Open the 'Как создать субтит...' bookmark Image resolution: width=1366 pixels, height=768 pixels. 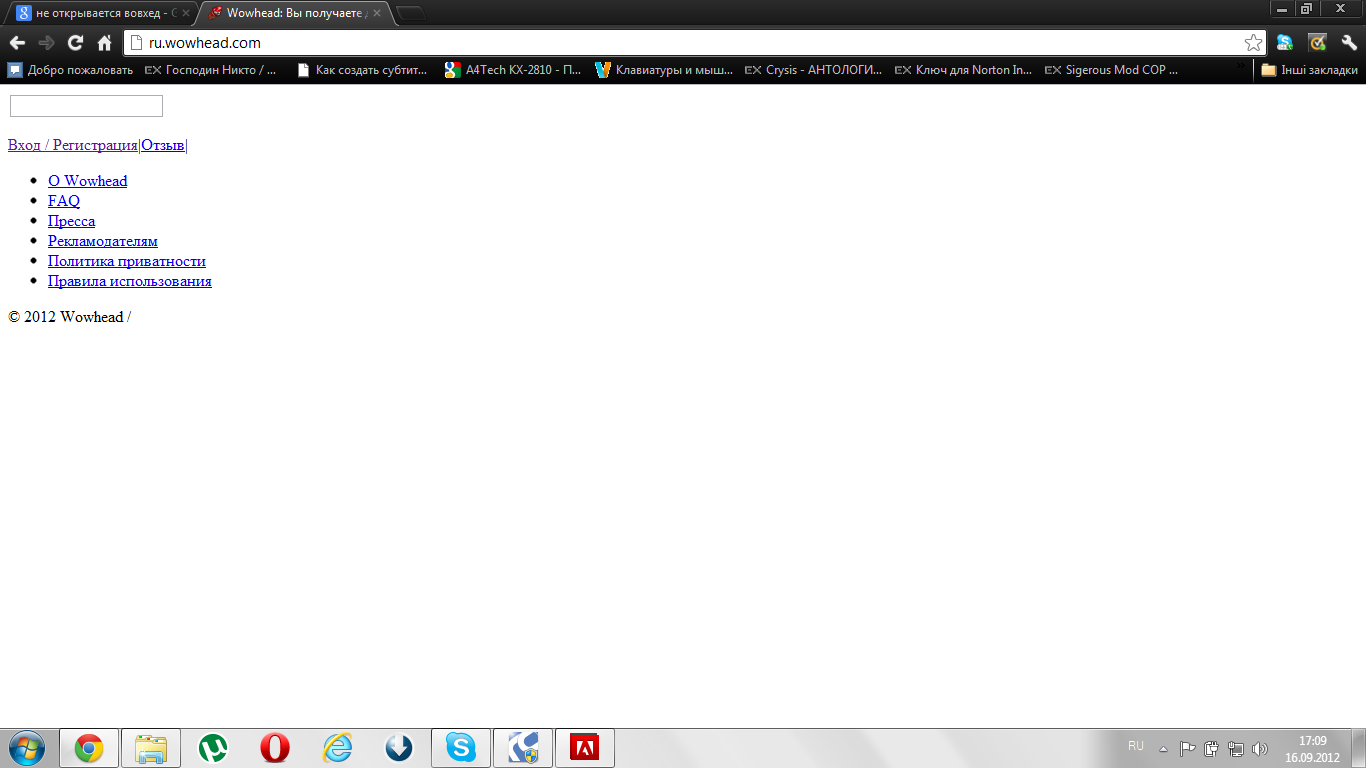[362, 70]
